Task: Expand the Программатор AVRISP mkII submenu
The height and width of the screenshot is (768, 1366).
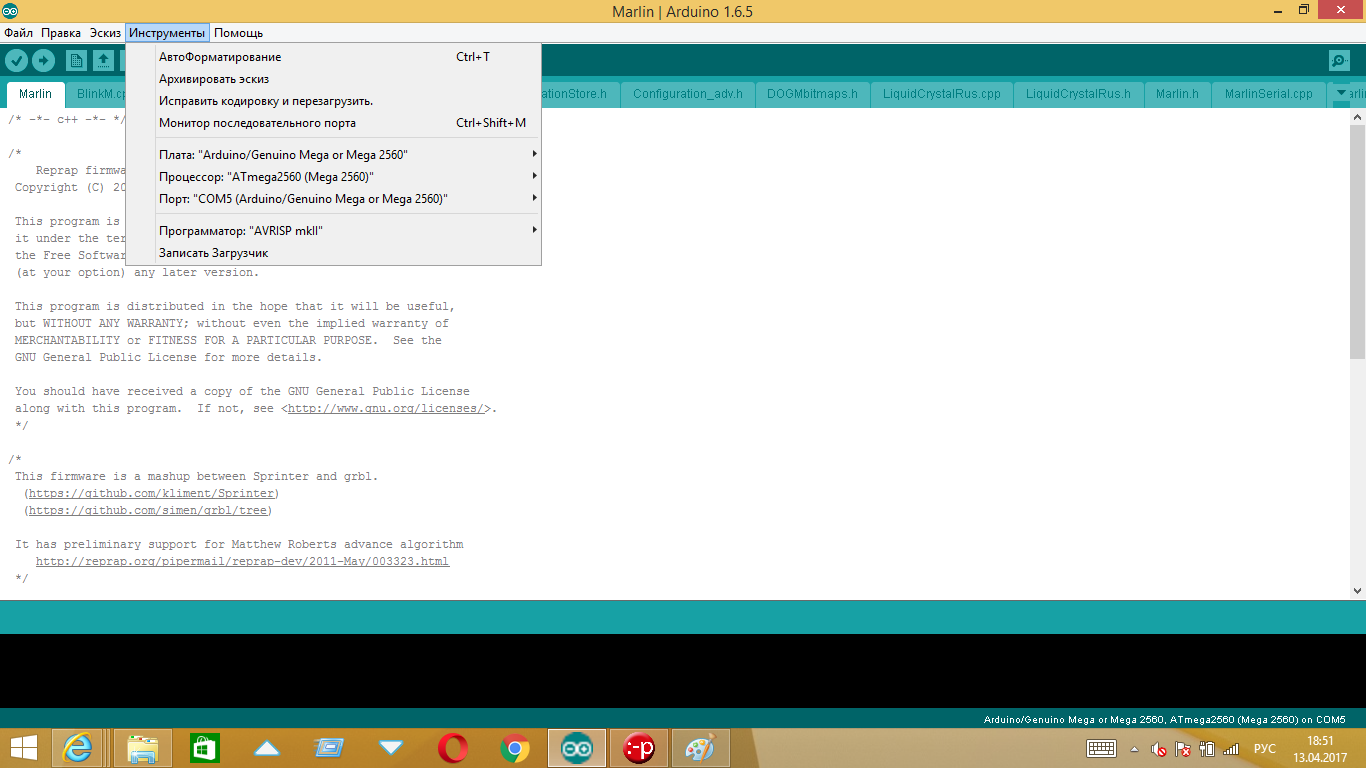Action: click(x=334, y=230)
